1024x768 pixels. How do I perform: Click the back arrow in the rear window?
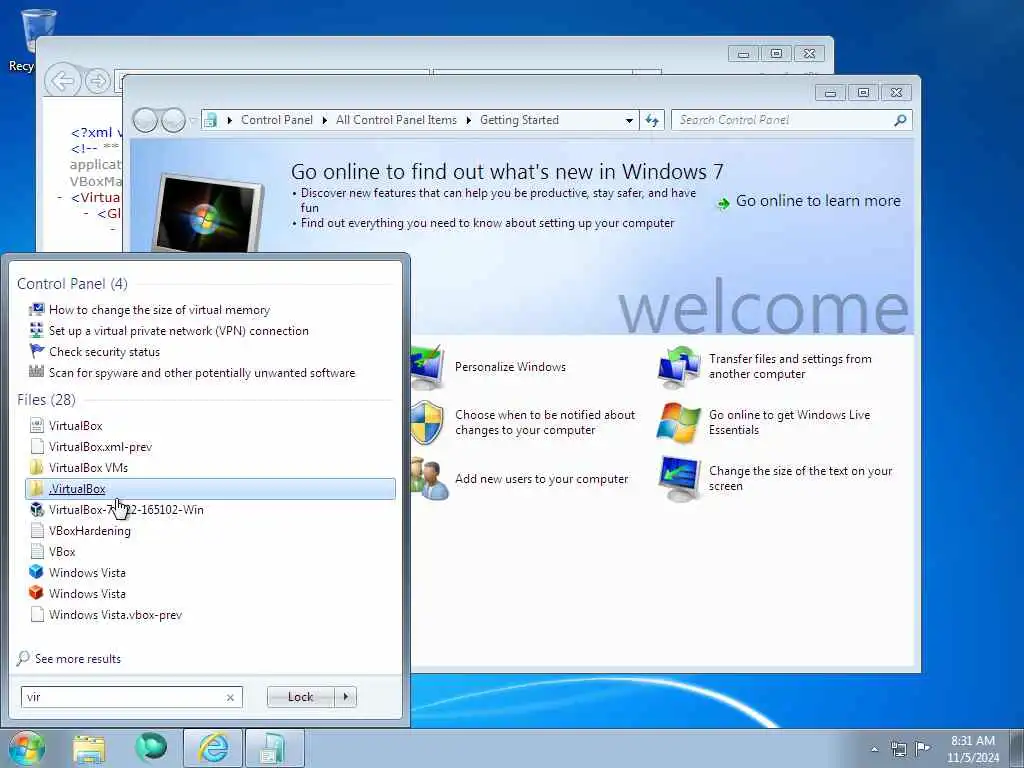pos(63,82)
